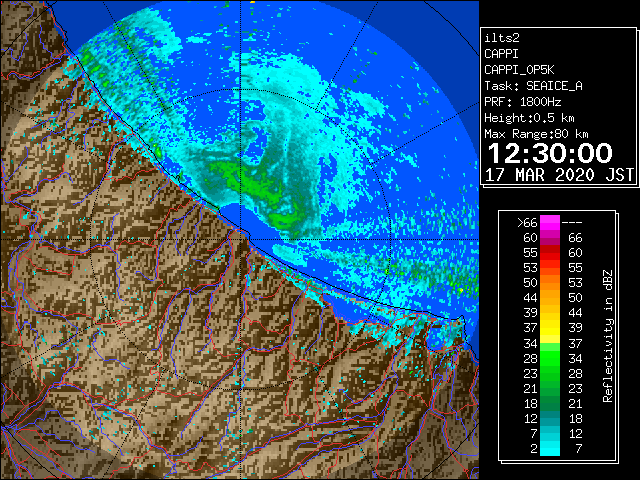Click the 'PRF: 1800Hz' value
640x480 pixels.
pyautogui.click(x=522, y=102)
